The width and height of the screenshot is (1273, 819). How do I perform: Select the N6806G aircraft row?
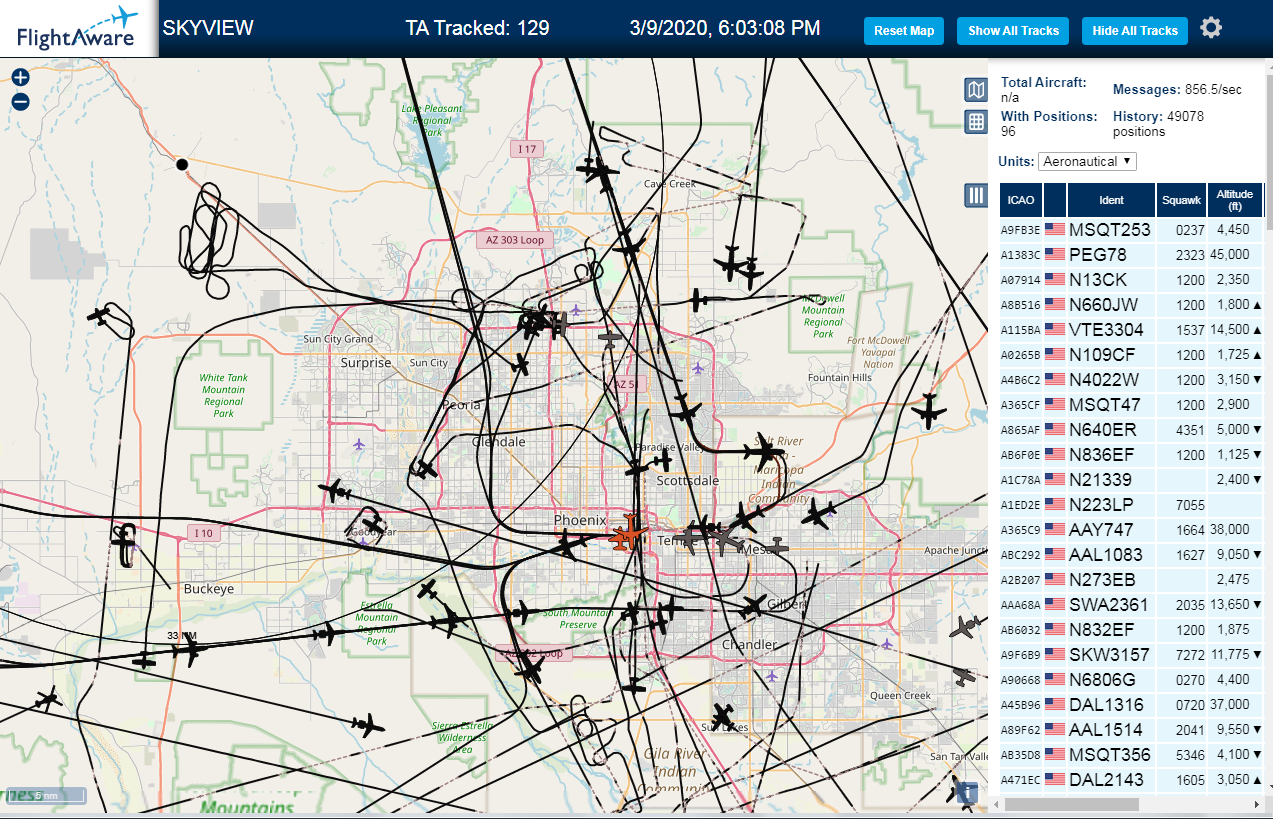tap(1131, 679)
